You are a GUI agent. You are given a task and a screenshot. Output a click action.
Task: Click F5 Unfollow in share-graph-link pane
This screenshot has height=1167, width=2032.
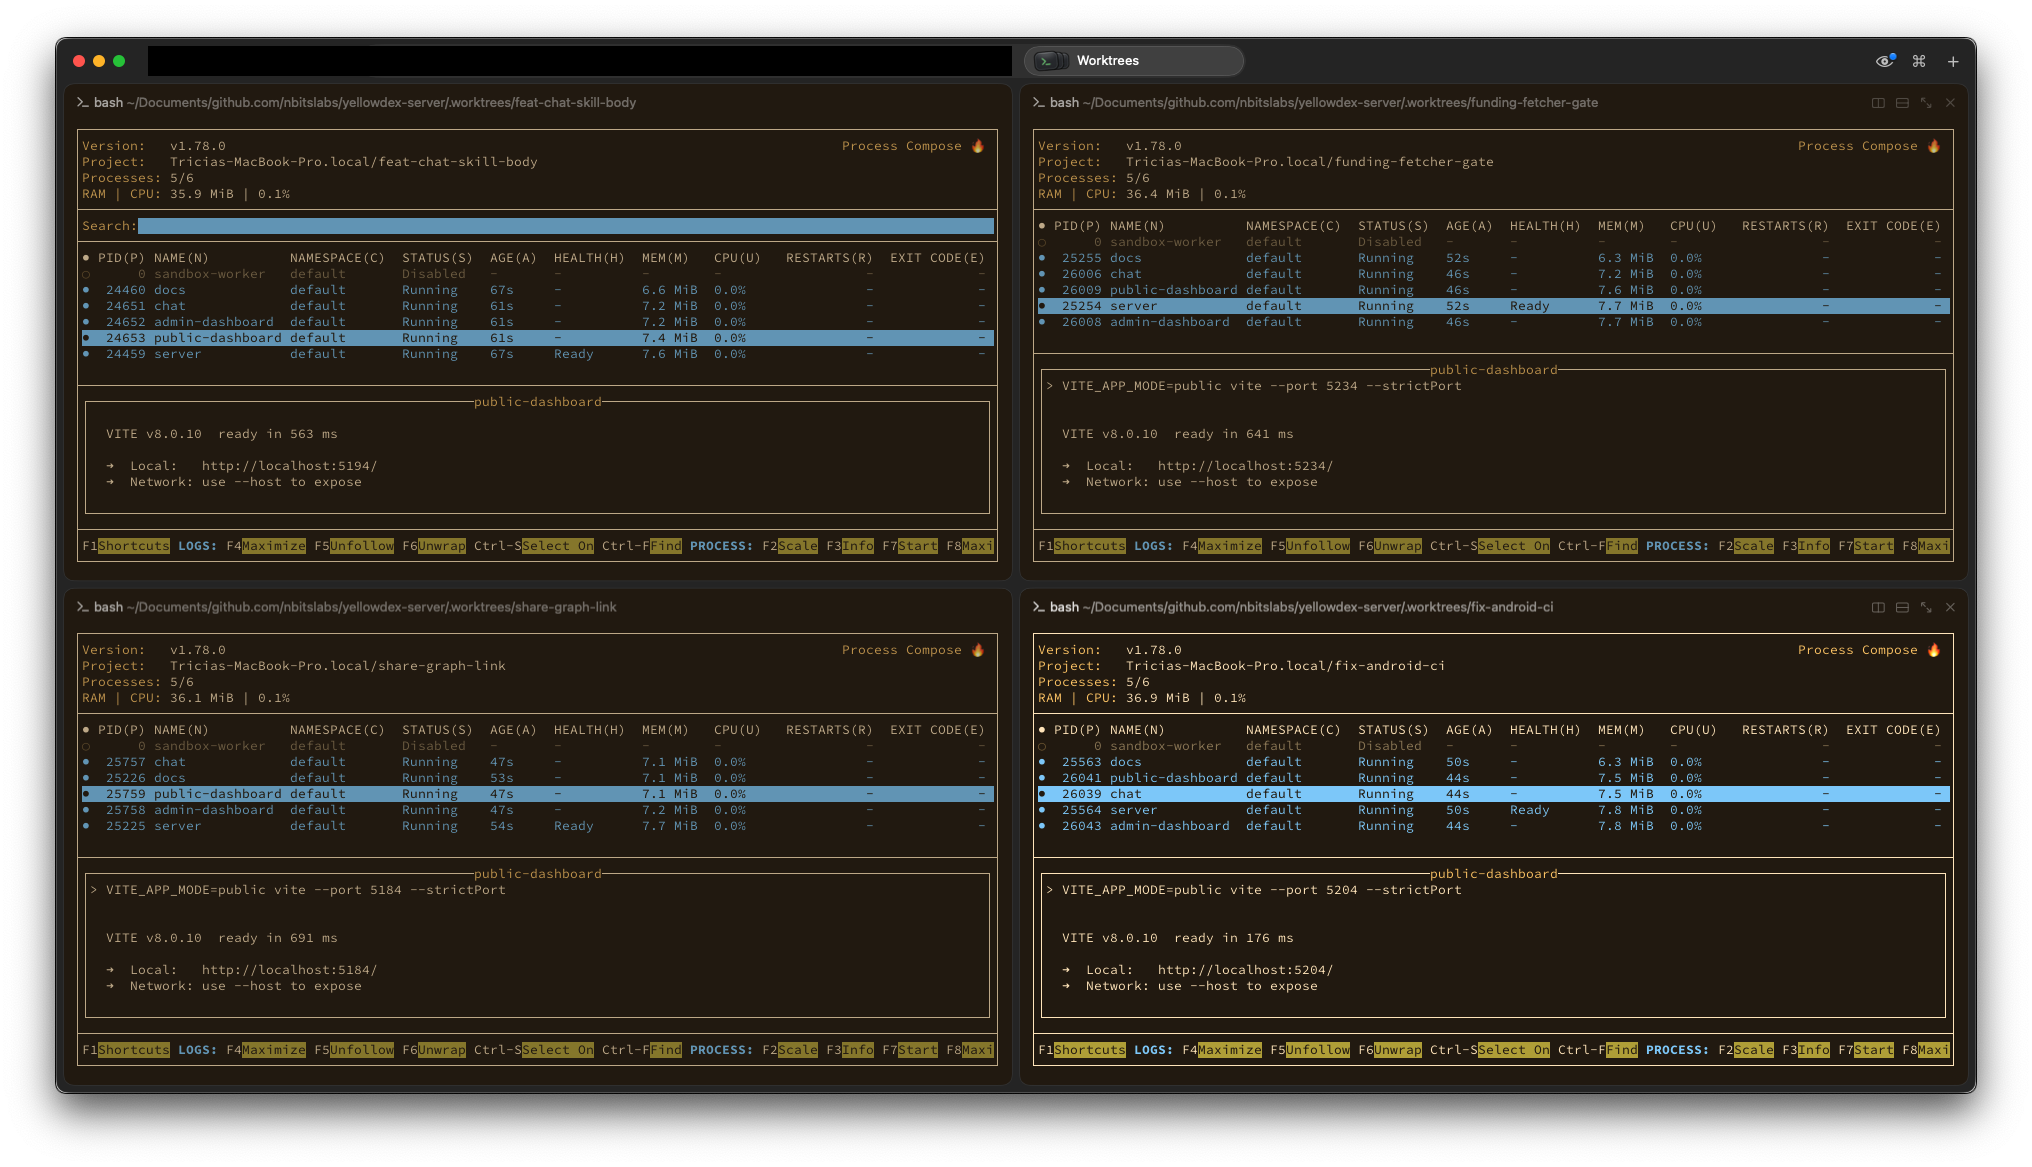pyautogui.click(x=354, y=1050)
